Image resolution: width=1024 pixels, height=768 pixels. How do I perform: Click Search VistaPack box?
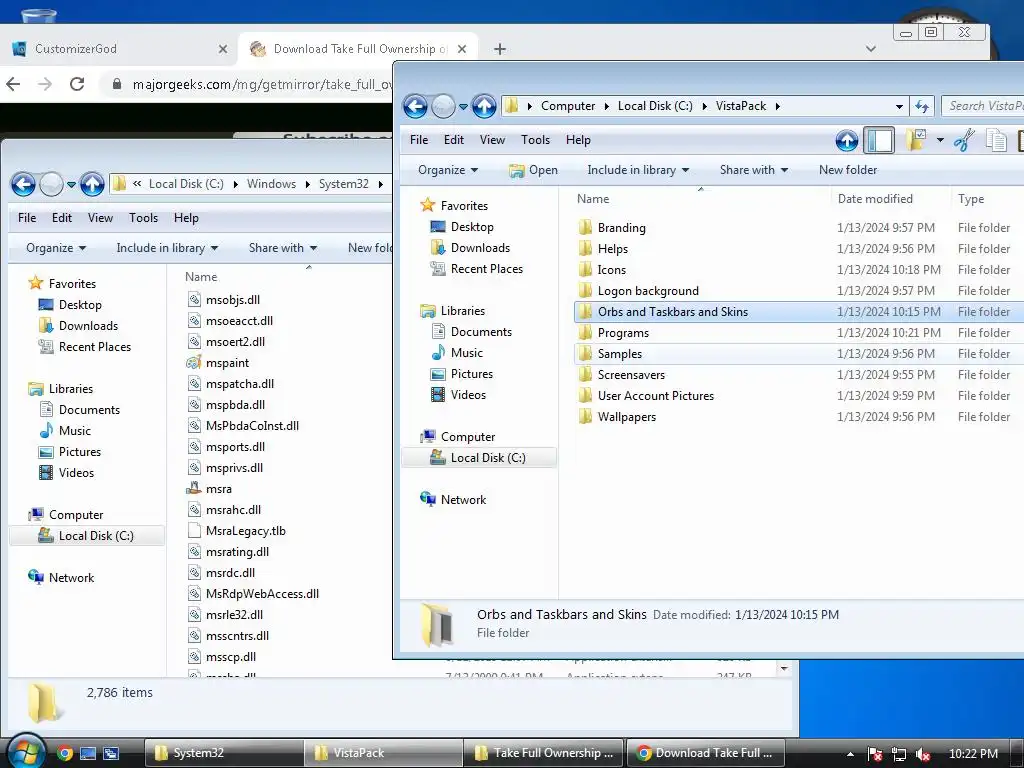983,106
